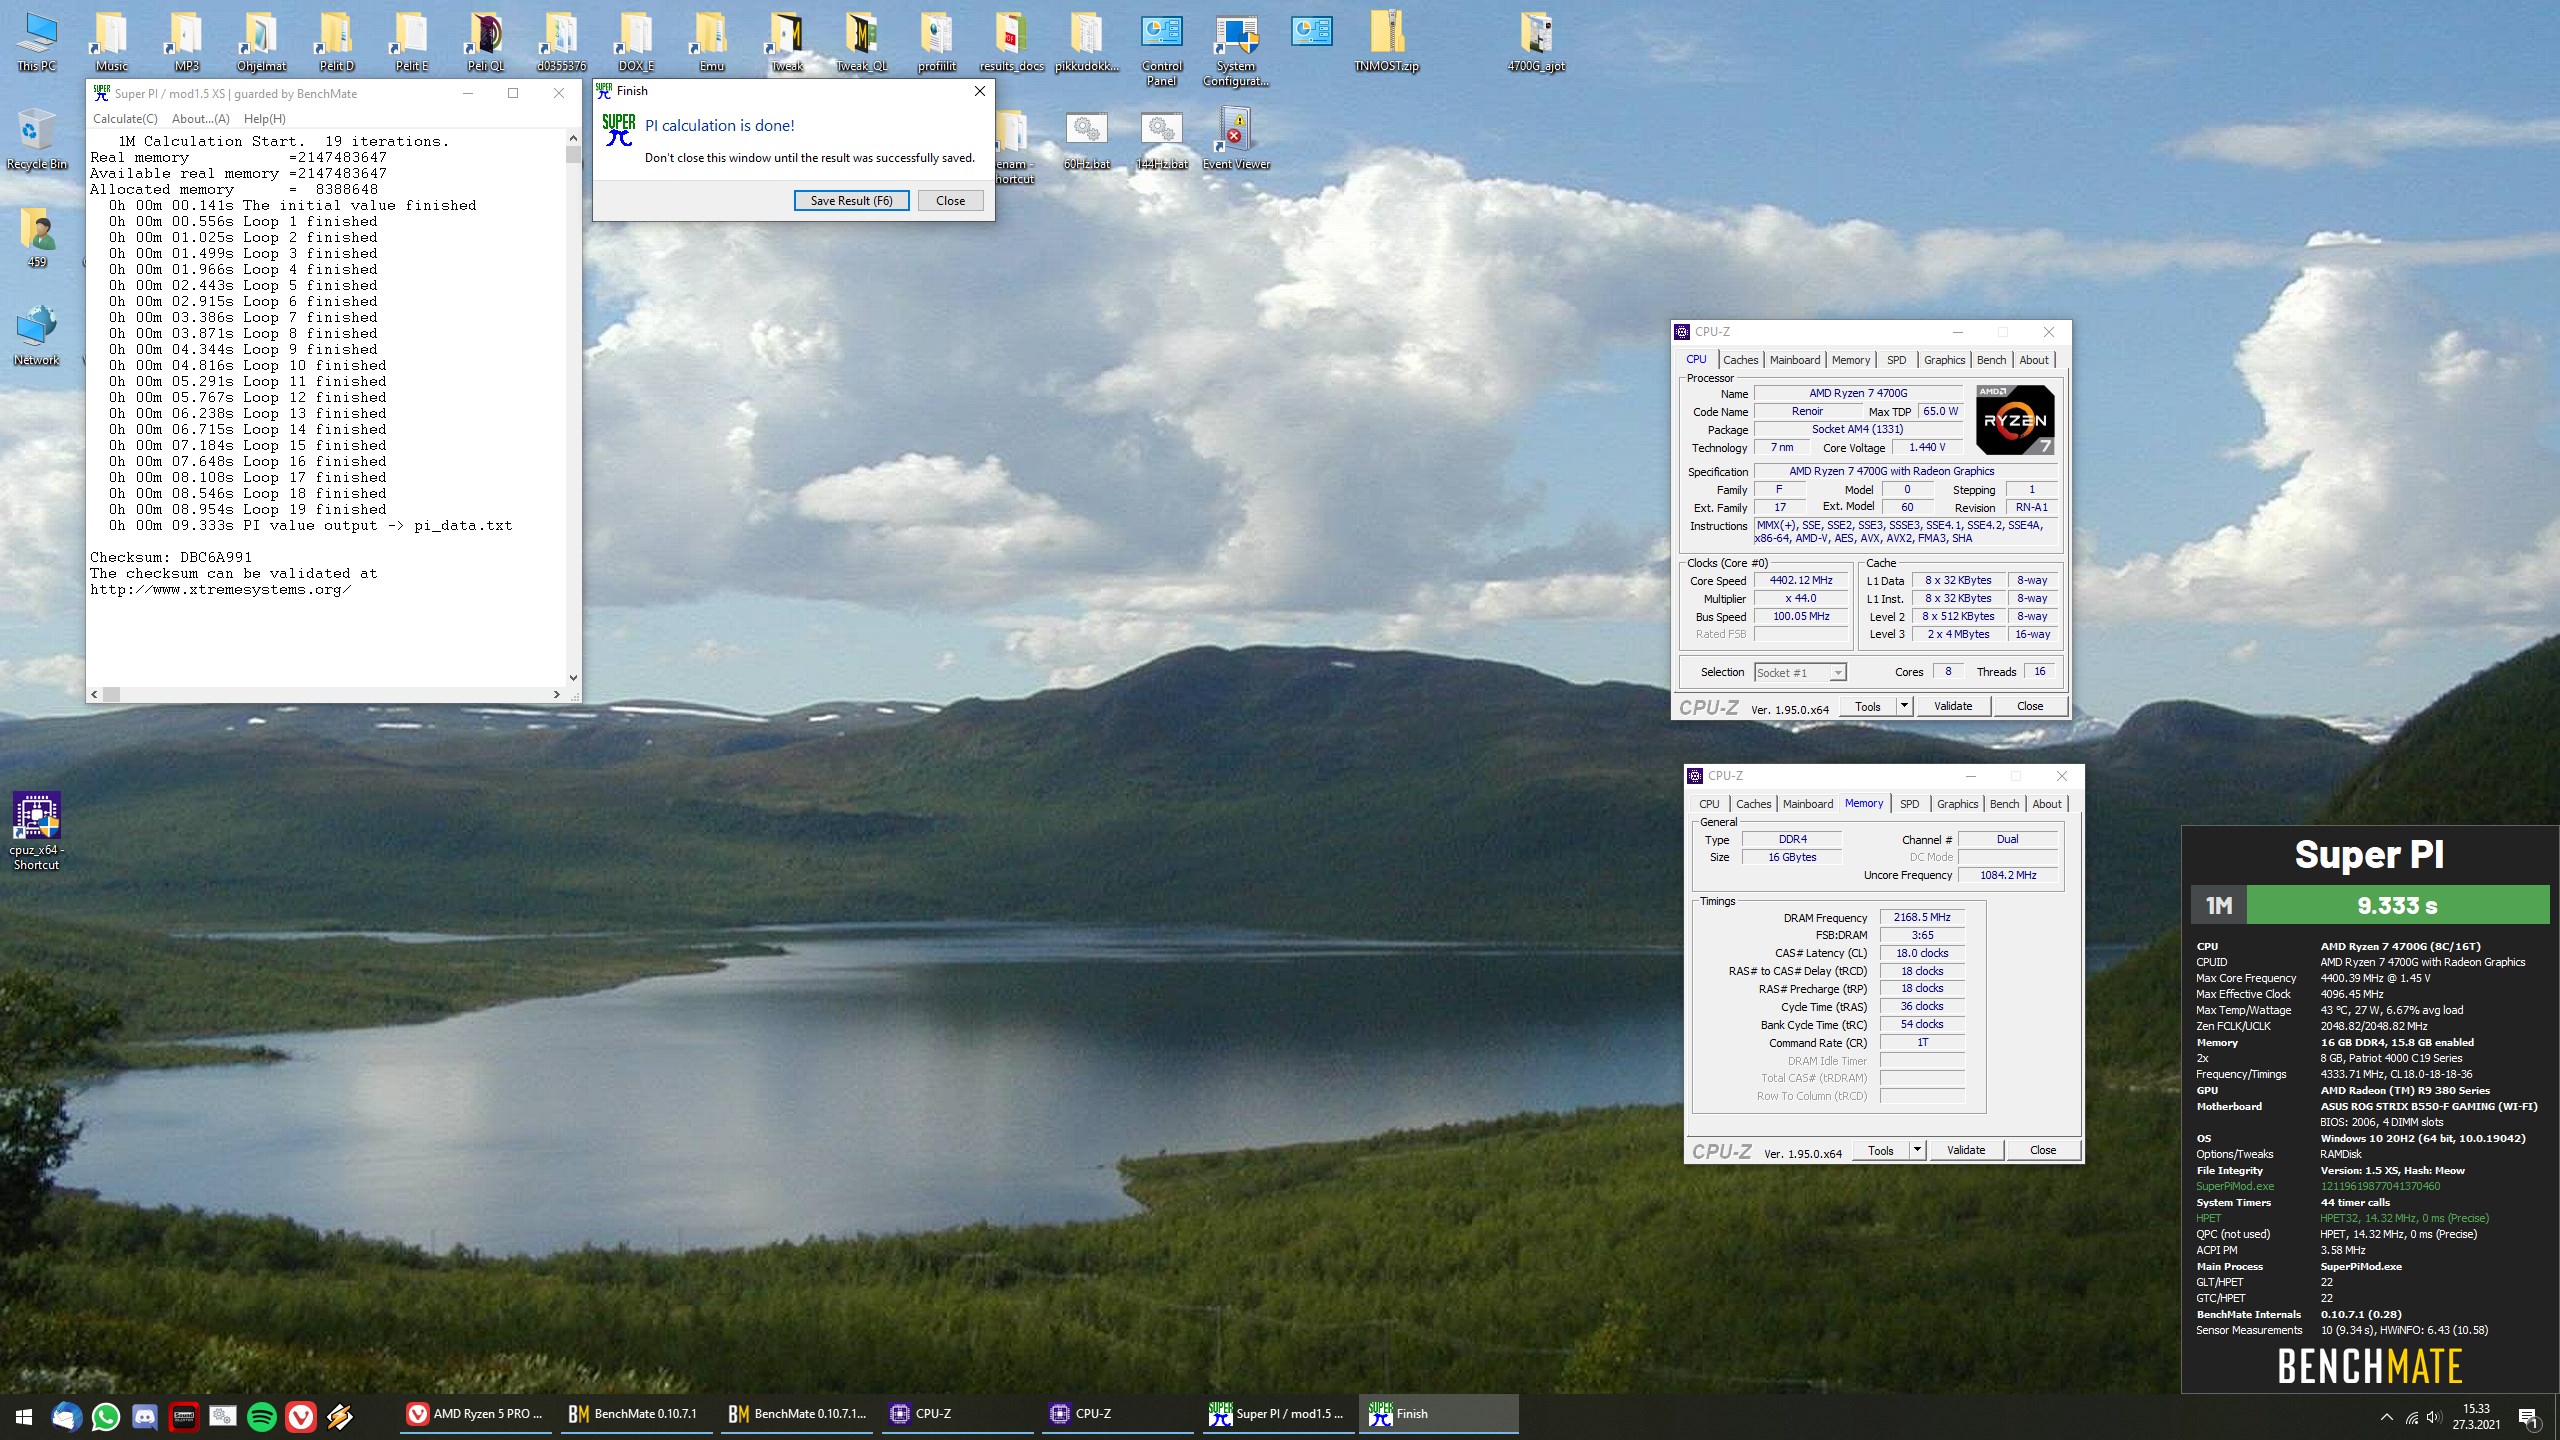The width and height of the screenshot is (2560, 1440).
Task: Open Discord from the taskbar
Action: point(145,1416)
